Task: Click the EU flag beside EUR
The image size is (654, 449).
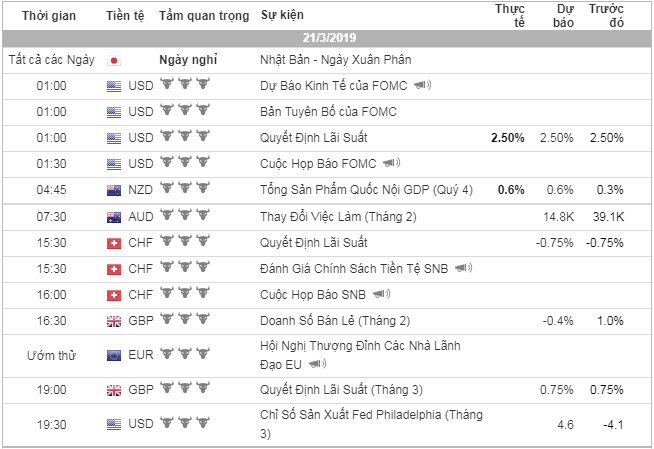Action: coord(113,354)
